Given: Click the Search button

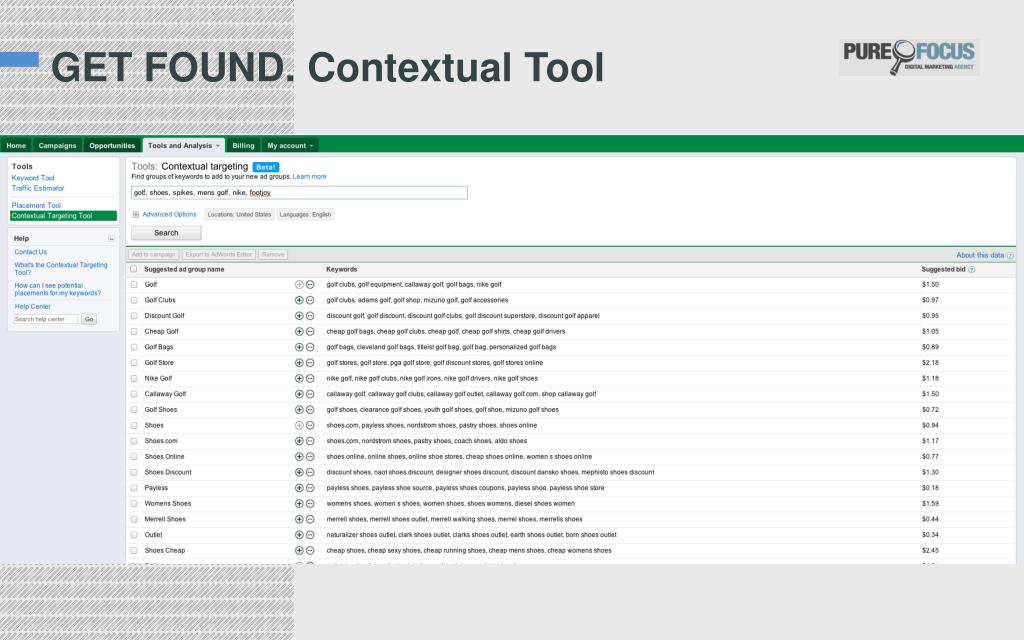Looking at the screenshot, I should tap(166, 233).
